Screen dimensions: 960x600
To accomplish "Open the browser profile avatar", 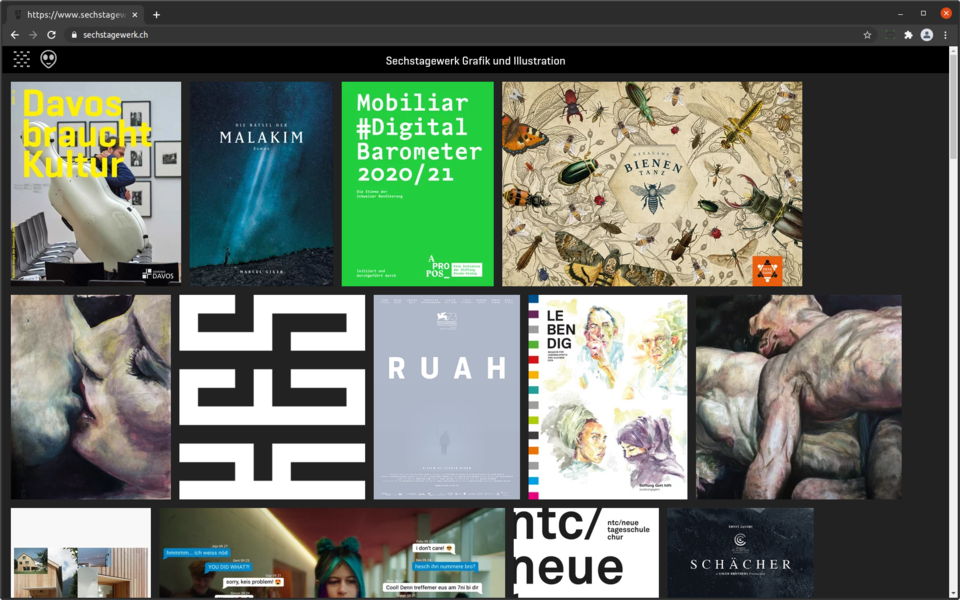I will 927,35.
